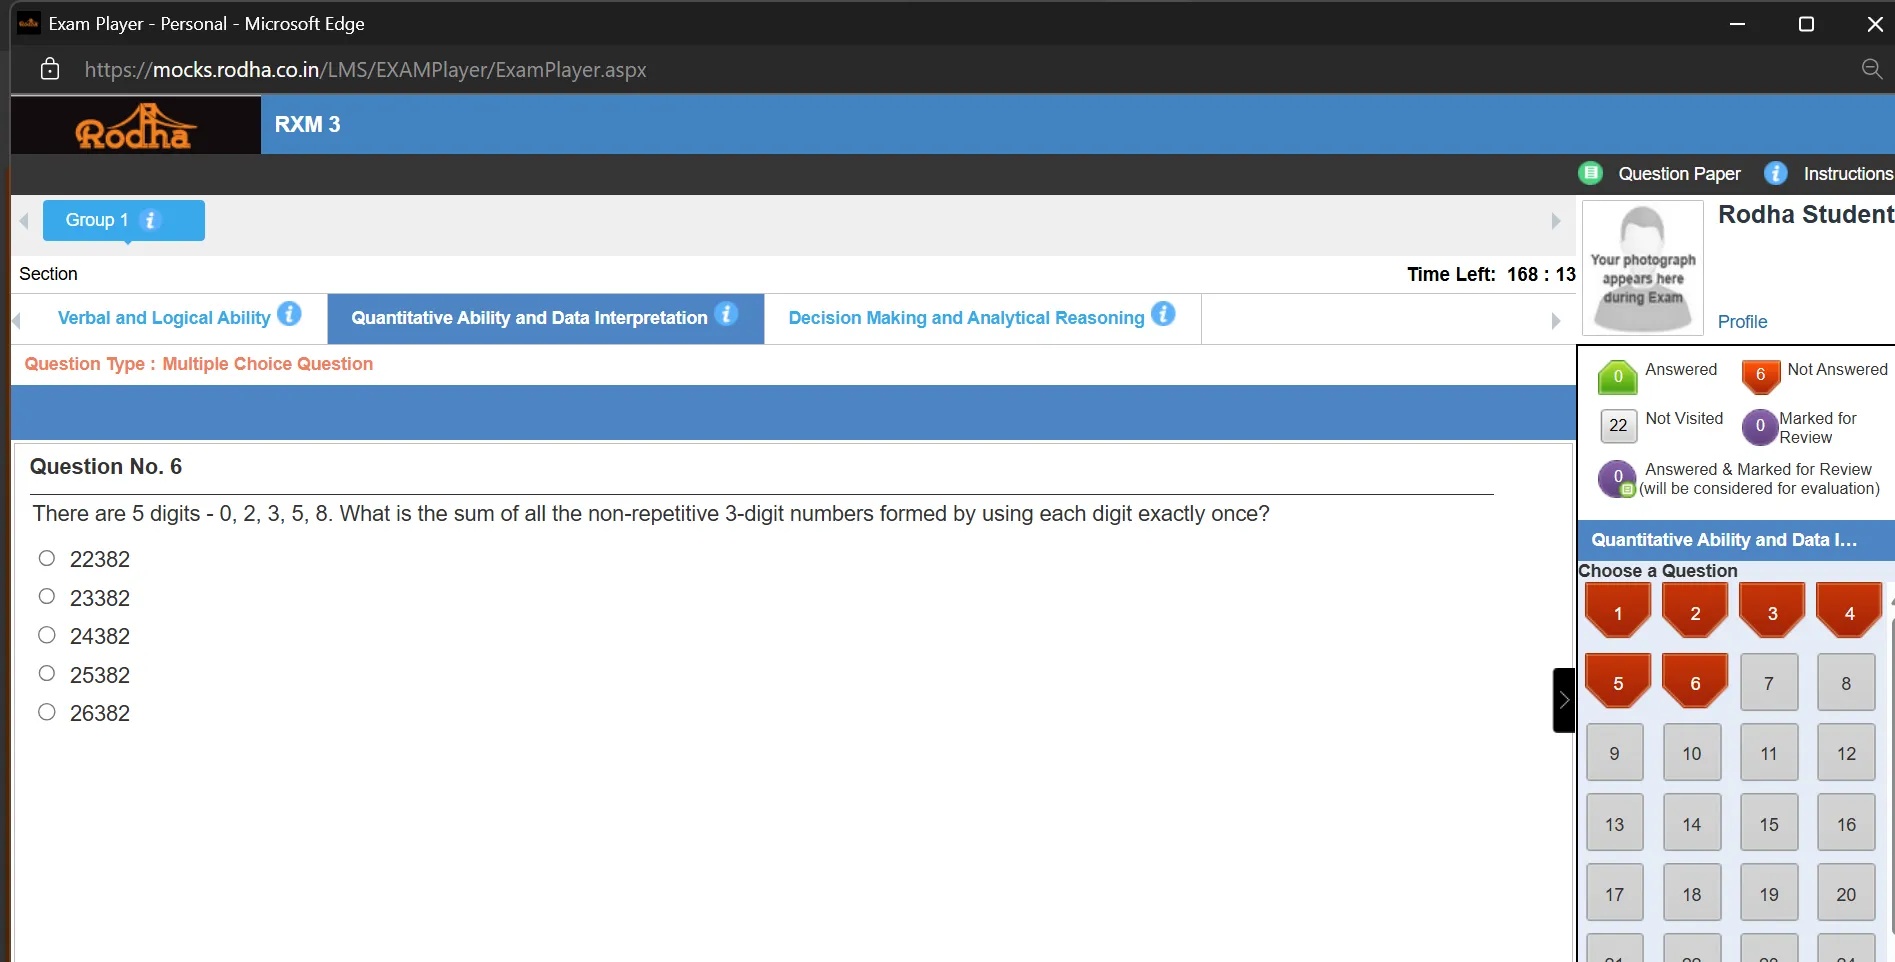Collapse the question palette side panel
1895x962 pixels.
1563,700
